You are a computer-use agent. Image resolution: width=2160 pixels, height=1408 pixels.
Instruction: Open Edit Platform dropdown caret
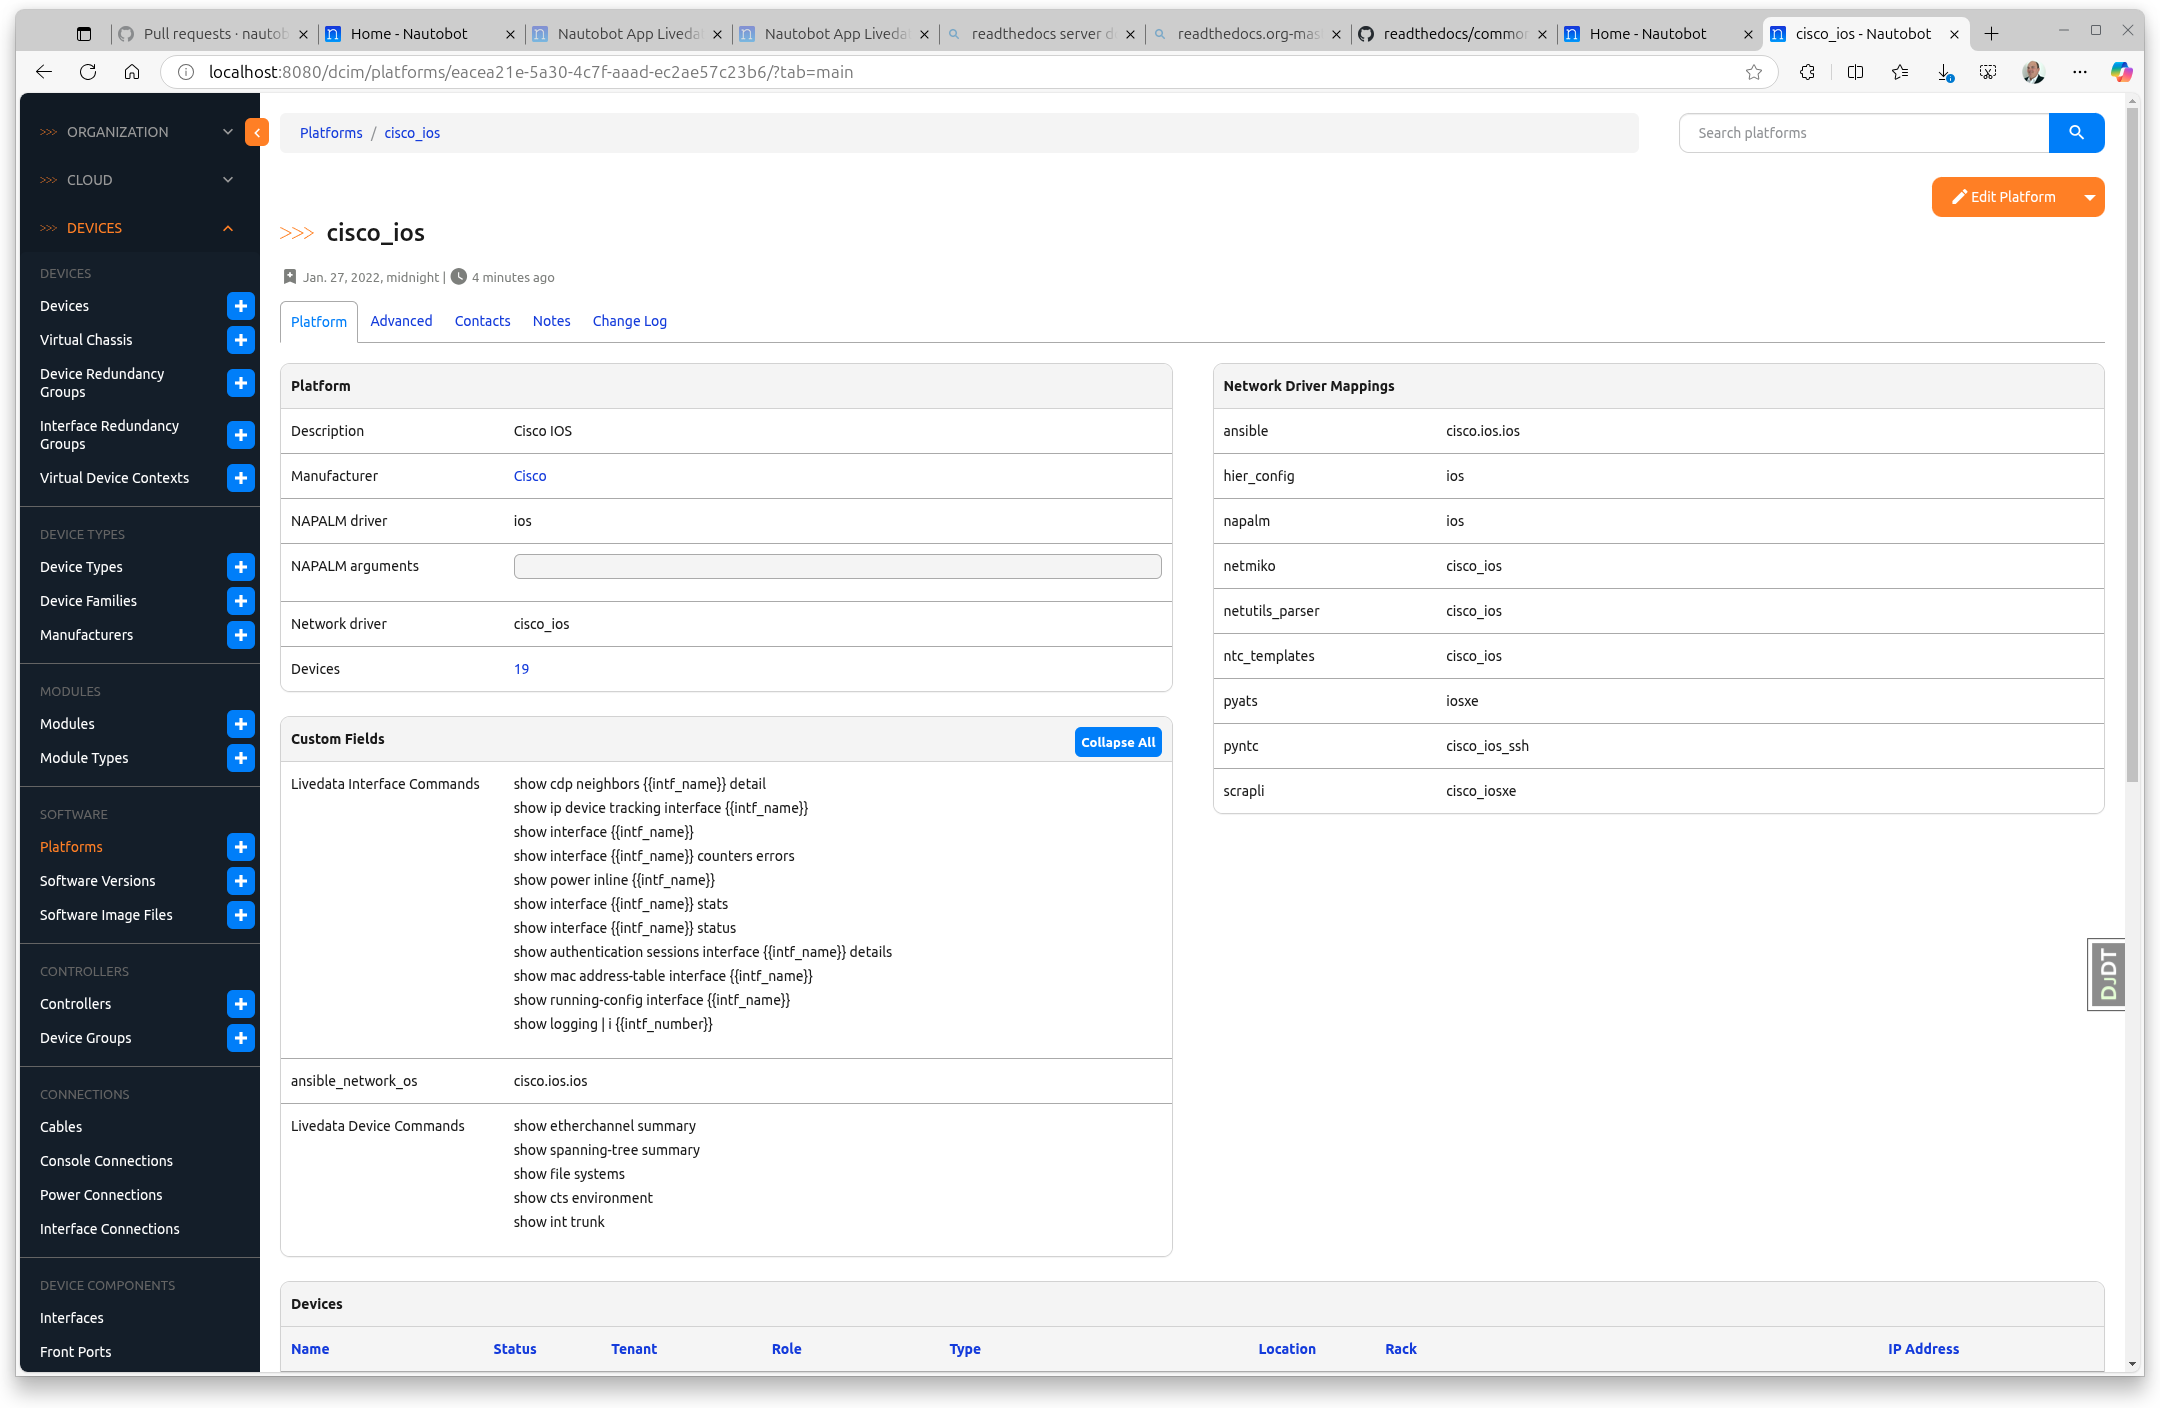(2089, 197)
